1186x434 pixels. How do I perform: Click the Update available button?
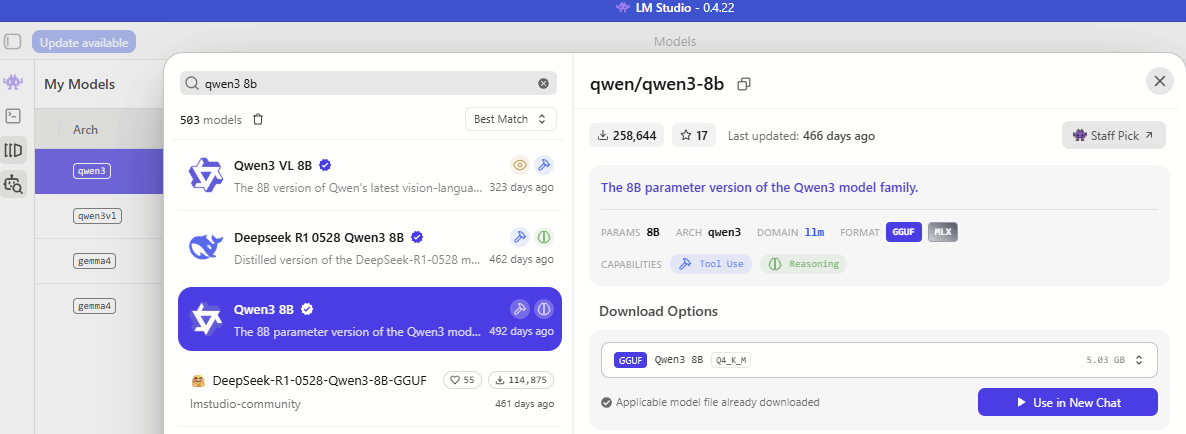pos(84,42)
